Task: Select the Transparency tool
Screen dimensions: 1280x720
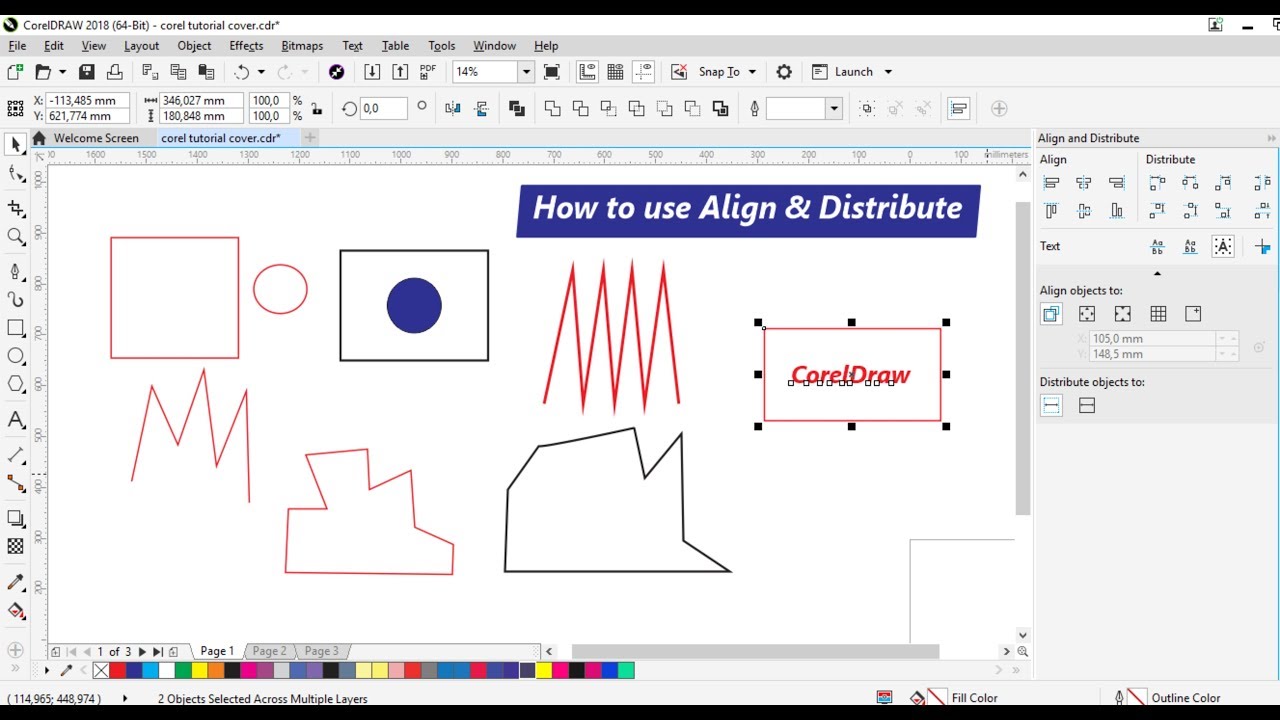Action: coord(15,546)
